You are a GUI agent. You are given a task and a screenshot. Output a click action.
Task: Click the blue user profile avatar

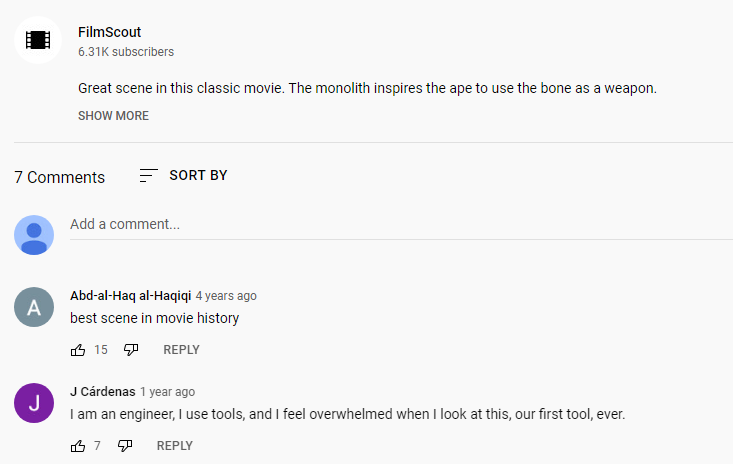[x=34, y=235]
